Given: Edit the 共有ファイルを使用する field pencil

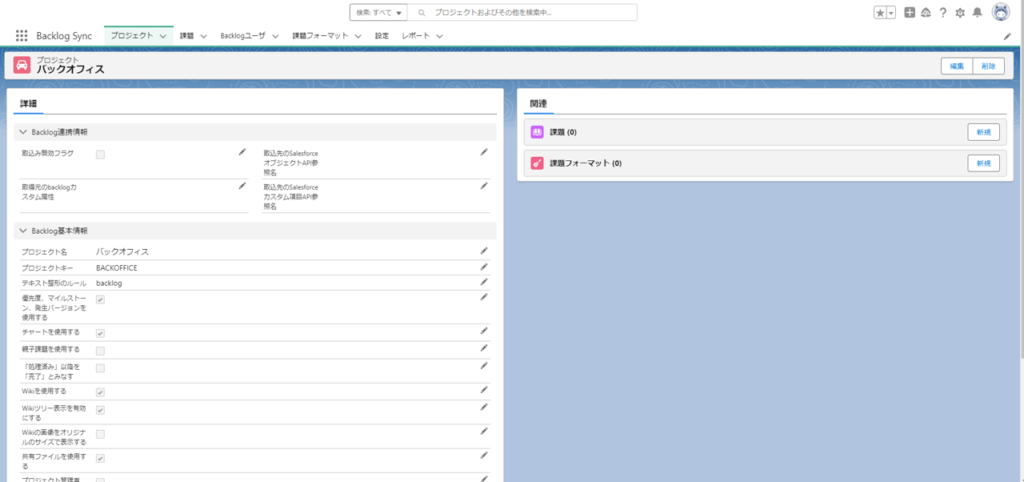Looking at the screenshot, I should [484, 455].
